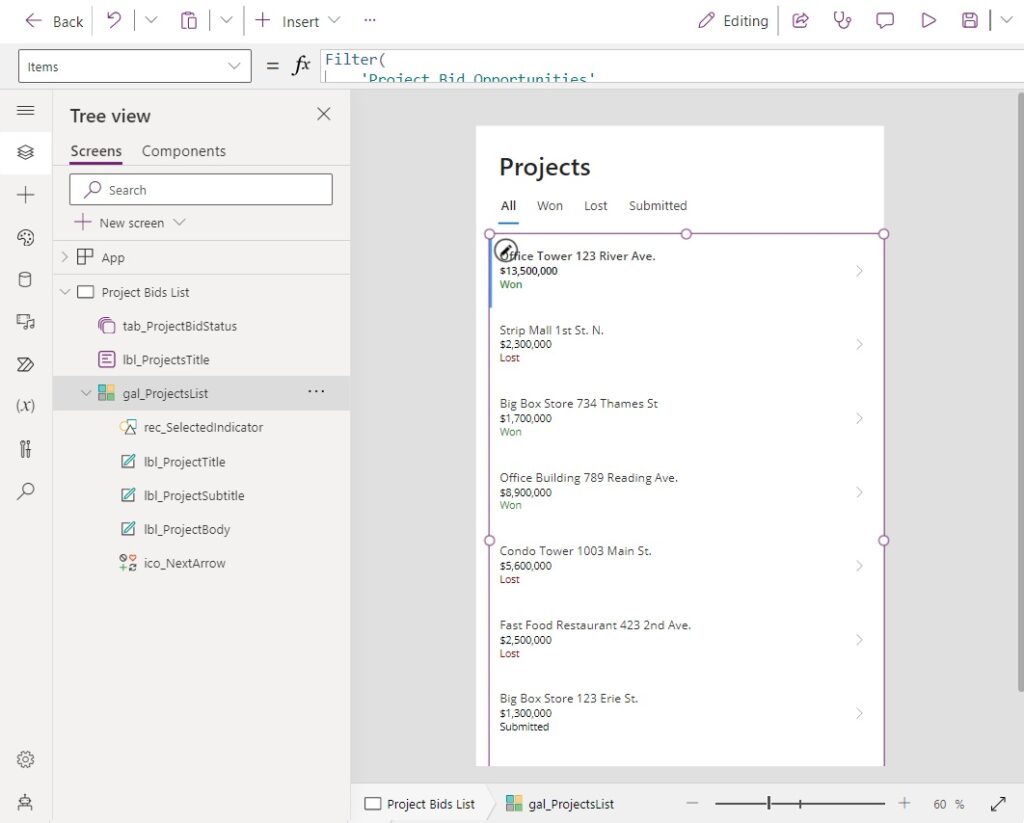Click next arrow for Strip Mall 1st St. N.
The height and width of the screenshot is (823, 1024).
[x=859, y=344]
